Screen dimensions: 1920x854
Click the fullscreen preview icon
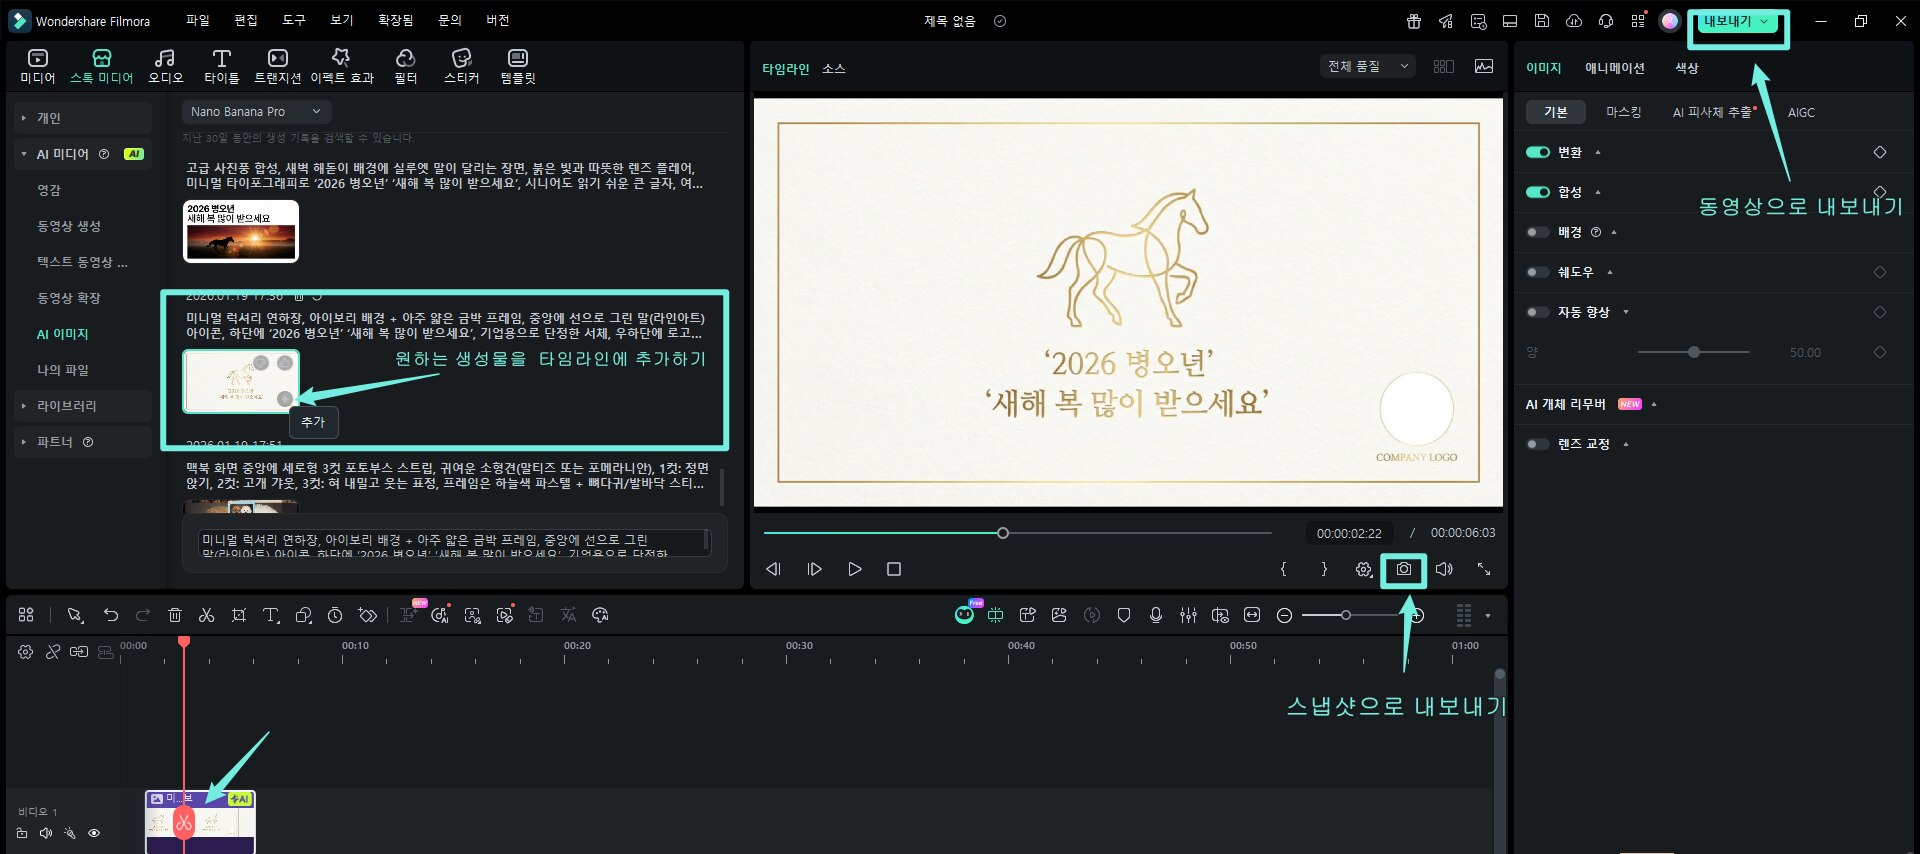tap(1484, 569)
